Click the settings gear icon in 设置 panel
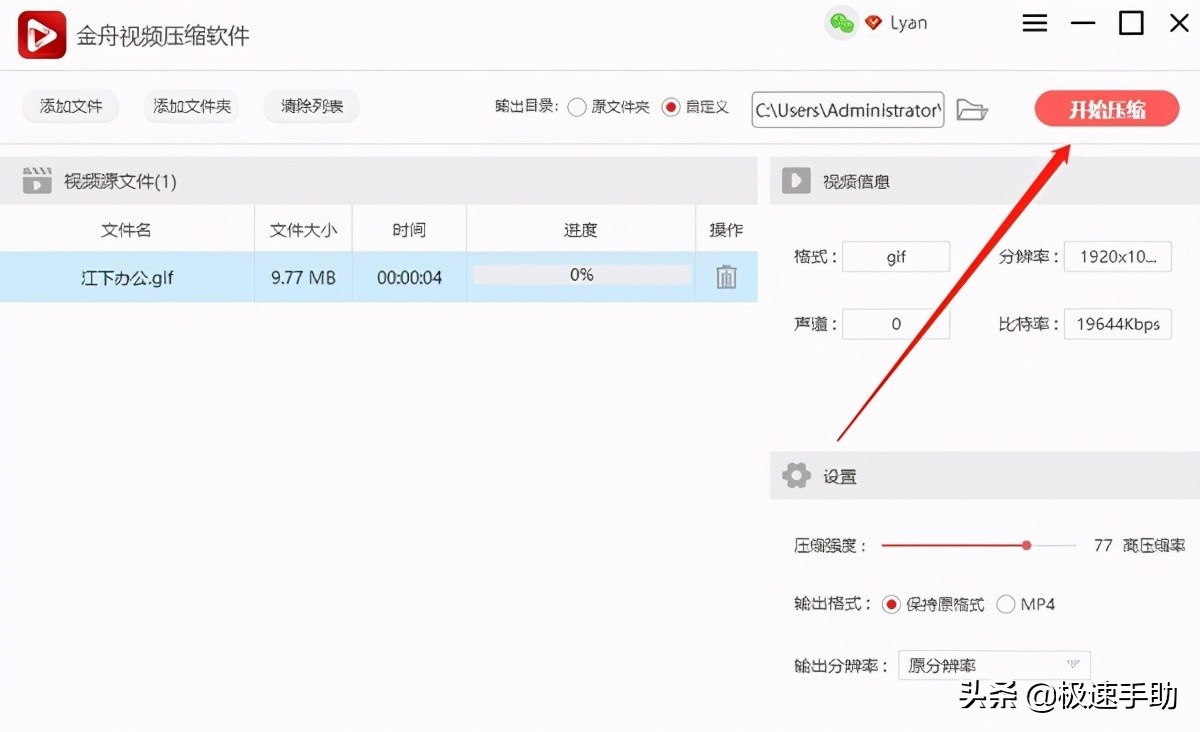1200x732 pixels. [x=795, y=475]
